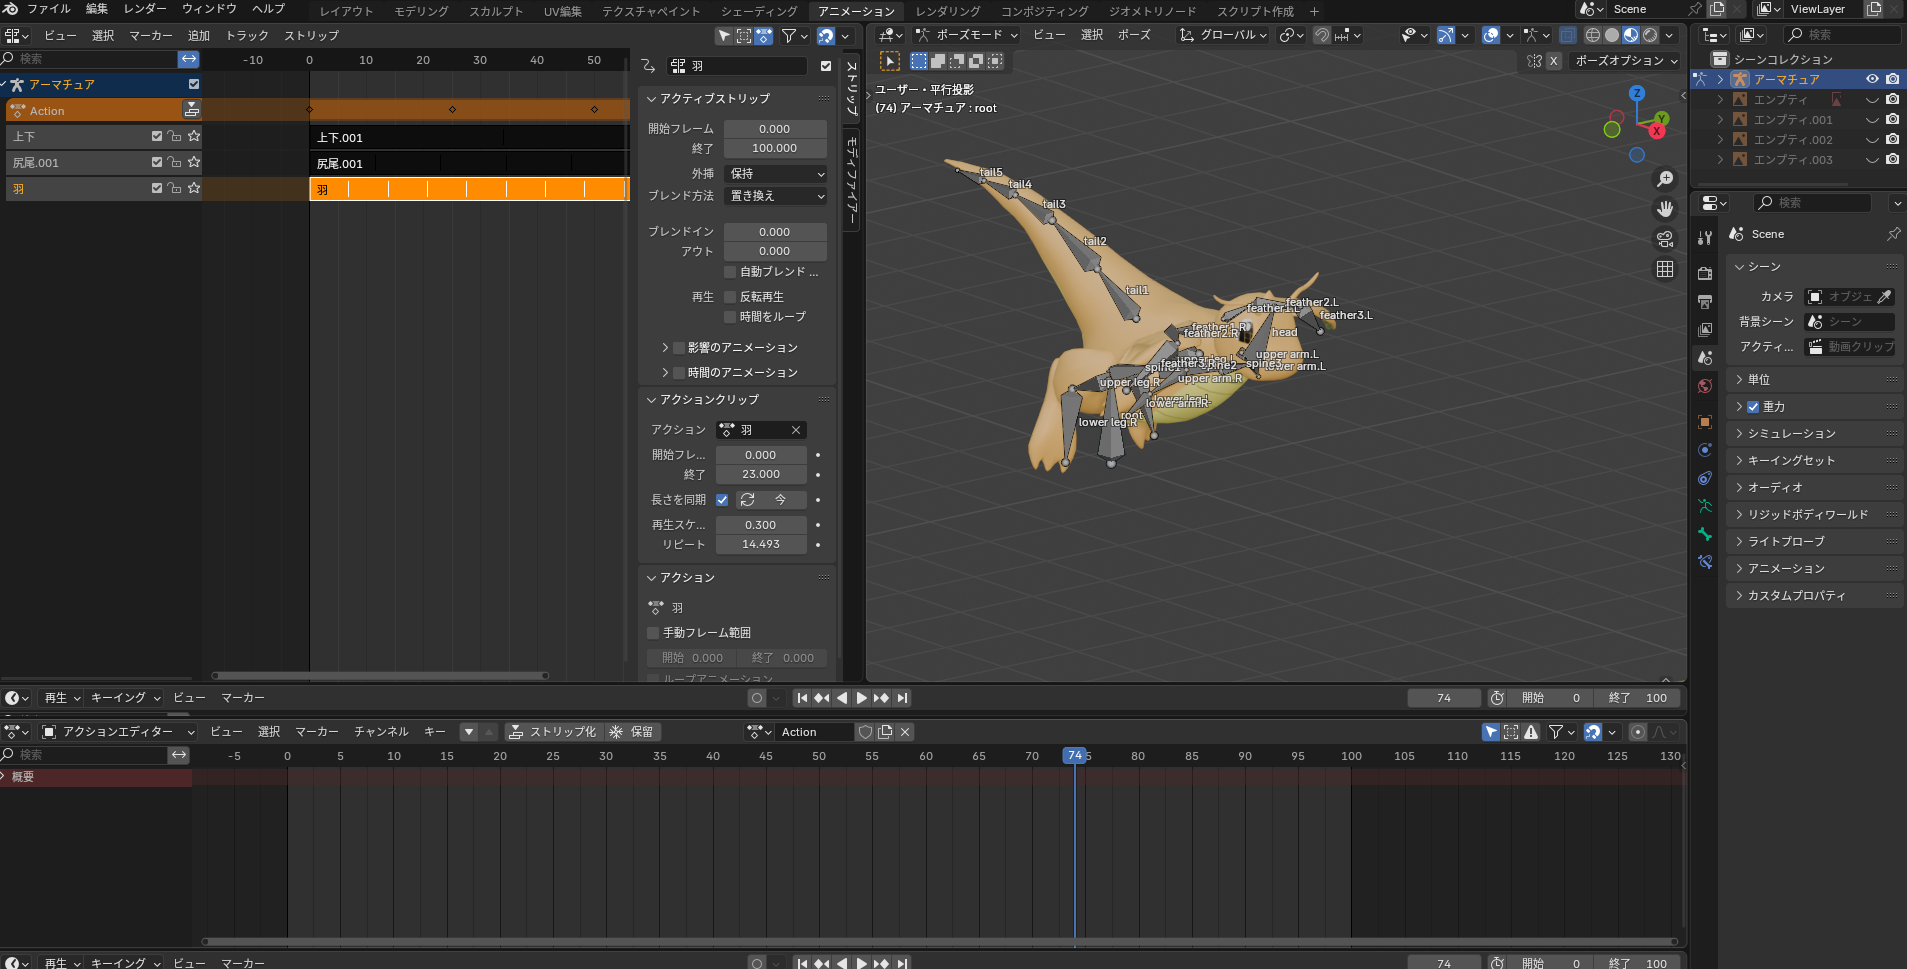The width and height of the screenshot is (1907, 969).
Task: Open the ブレンド方法 dropdown
Action: pyautogui.click(x=775, y=196)
